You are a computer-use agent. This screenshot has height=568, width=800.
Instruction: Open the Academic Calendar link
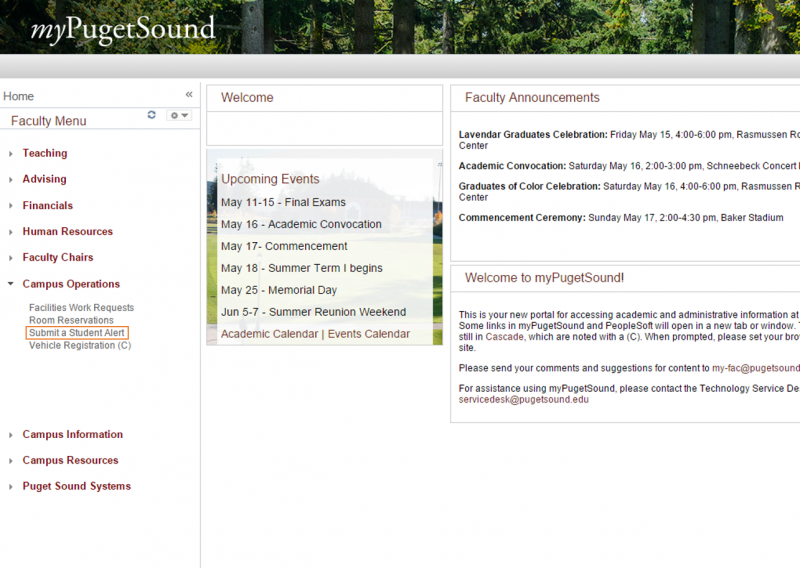point(269,334)
